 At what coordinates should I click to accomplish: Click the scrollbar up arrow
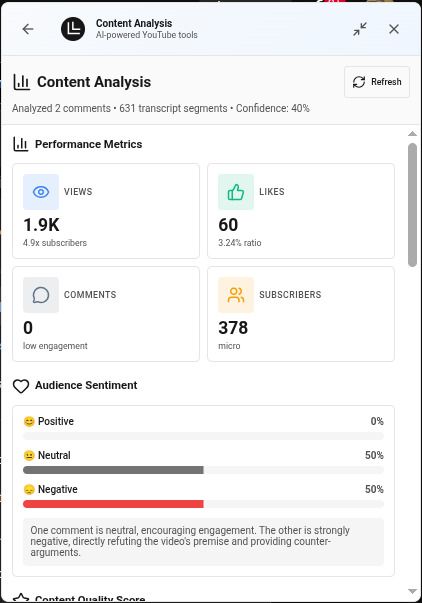(x=412, y=133)
